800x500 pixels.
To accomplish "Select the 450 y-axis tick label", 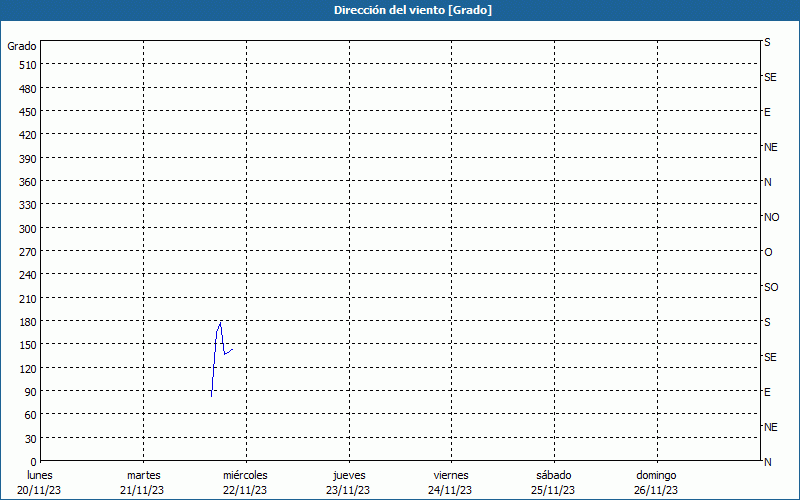I will [x=28, y=112].
